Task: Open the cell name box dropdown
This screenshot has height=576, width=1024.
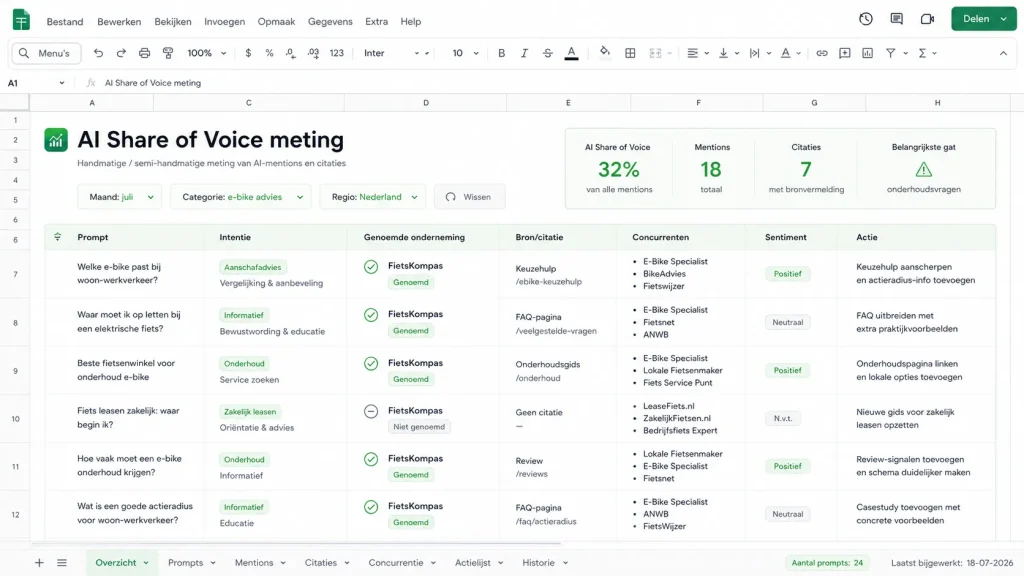Action: (62, 83)
